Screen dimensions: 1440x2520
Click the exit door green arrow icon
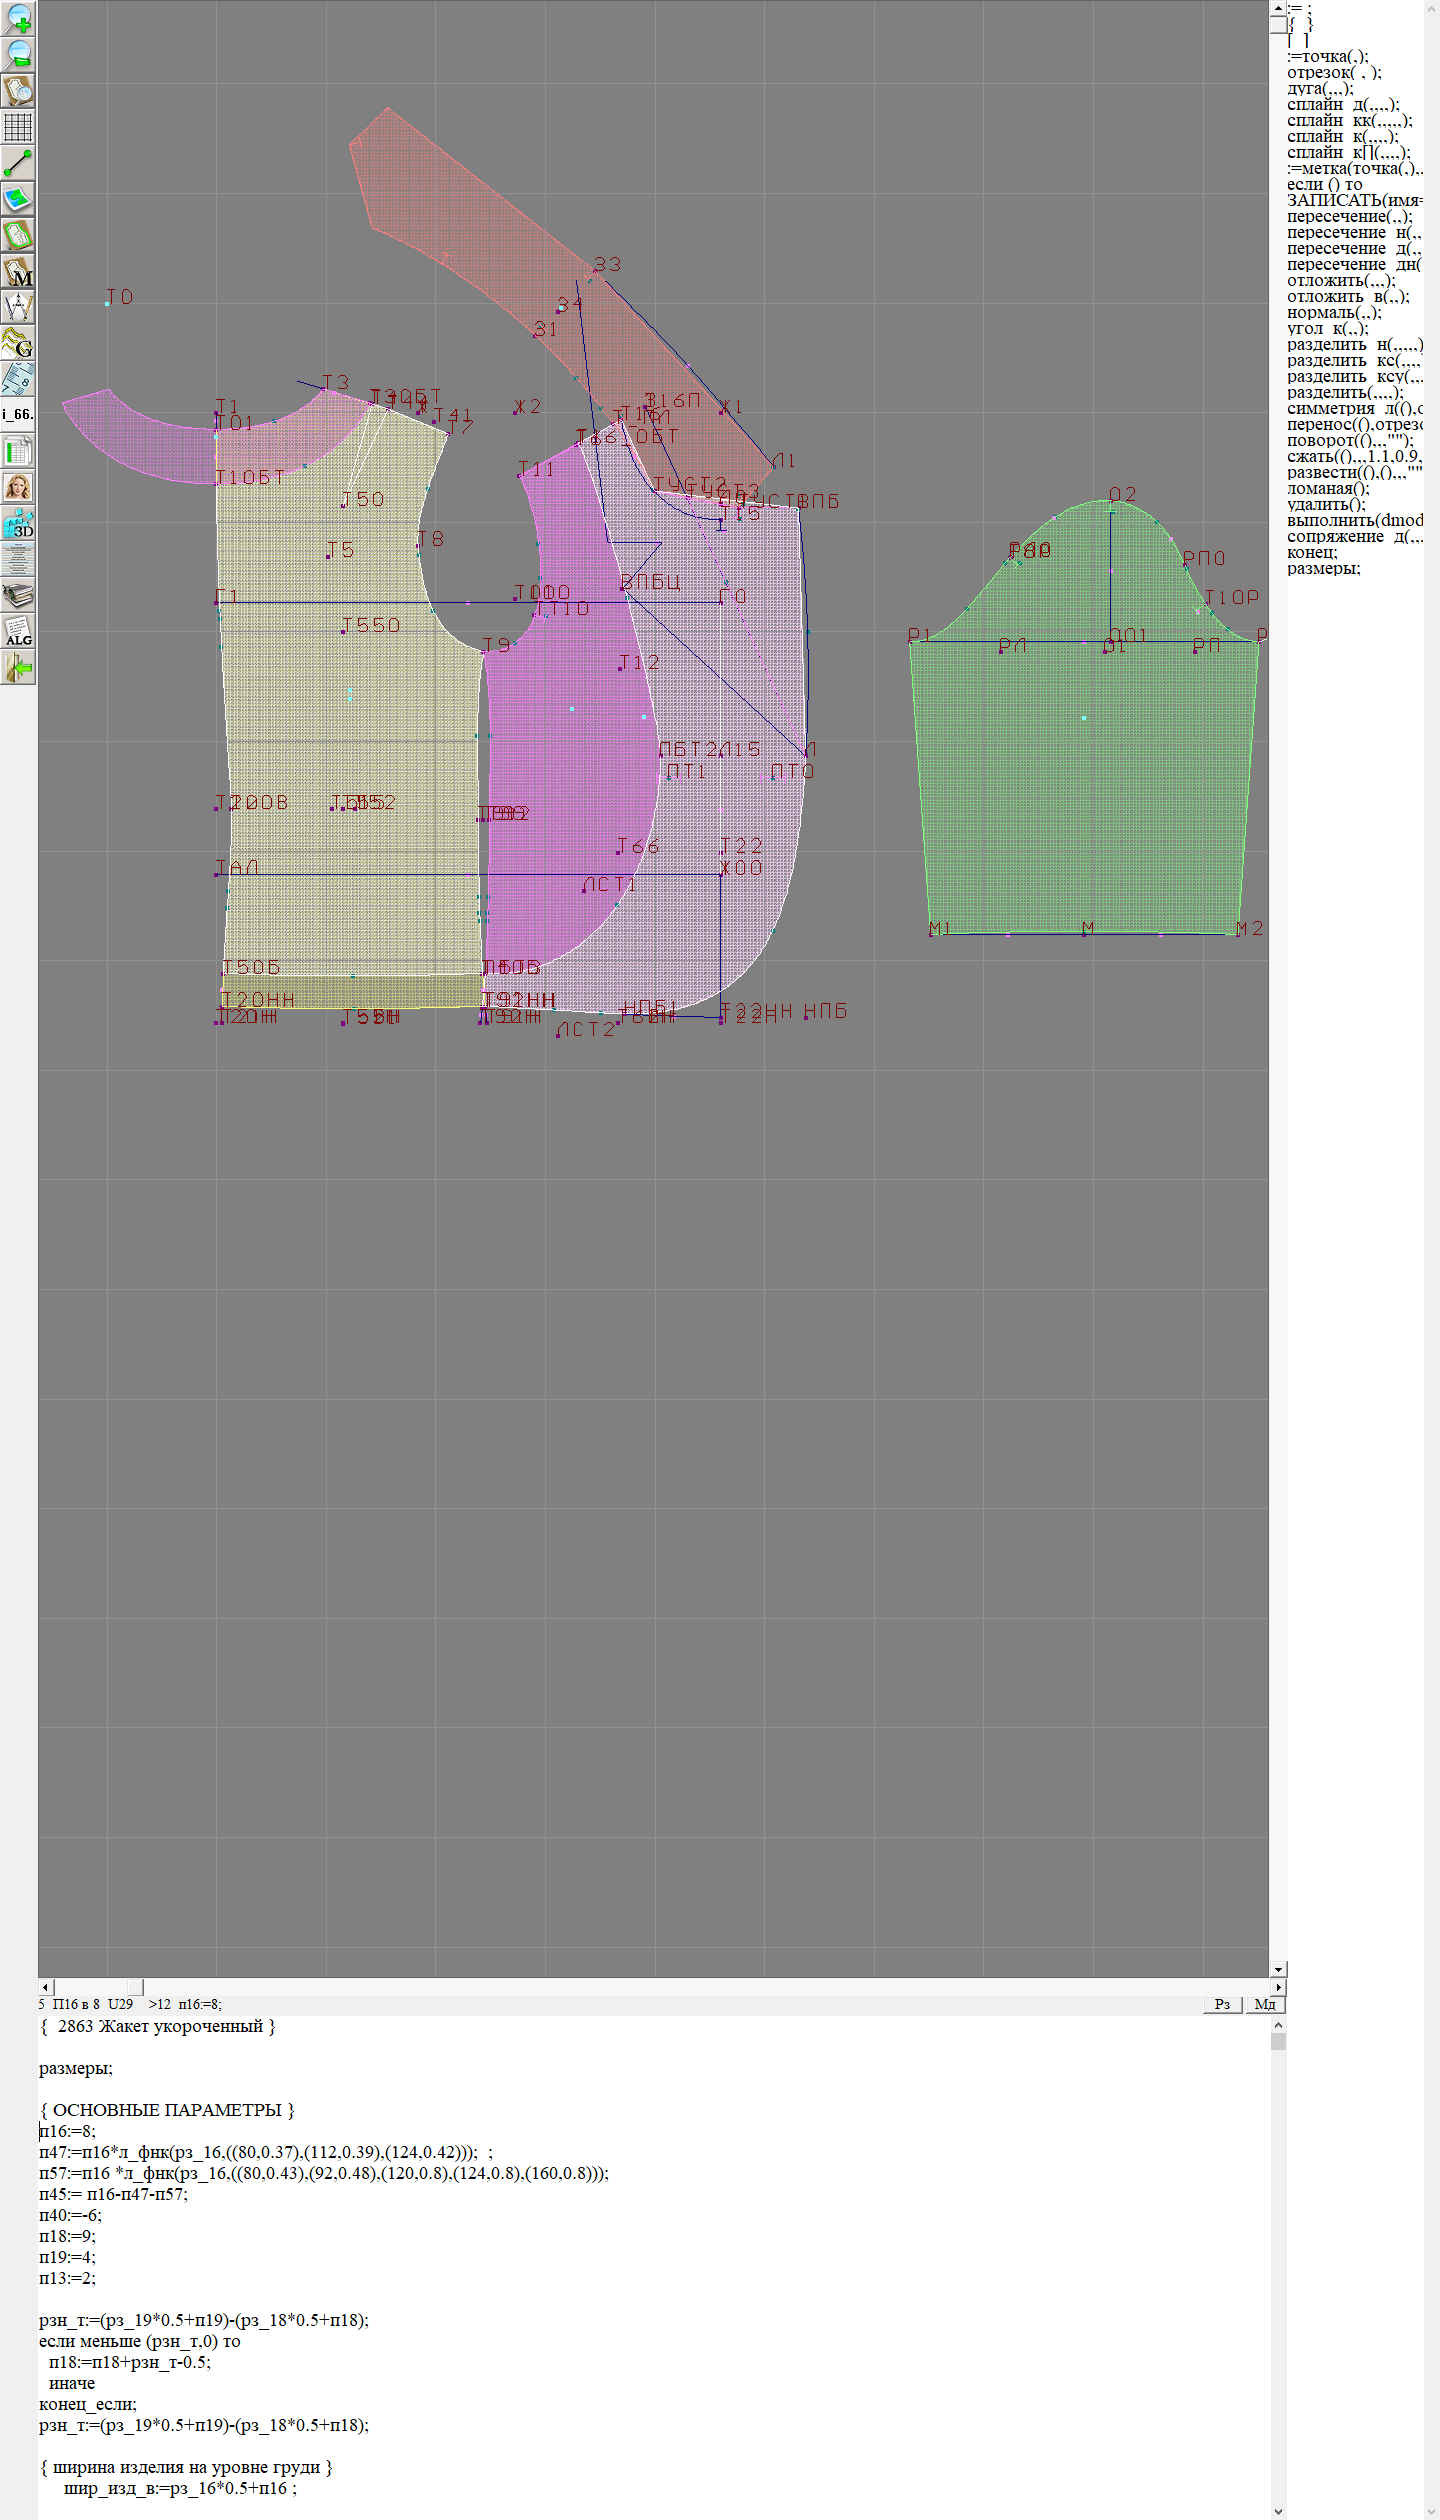pyautogui.click(x=18, y=667)
